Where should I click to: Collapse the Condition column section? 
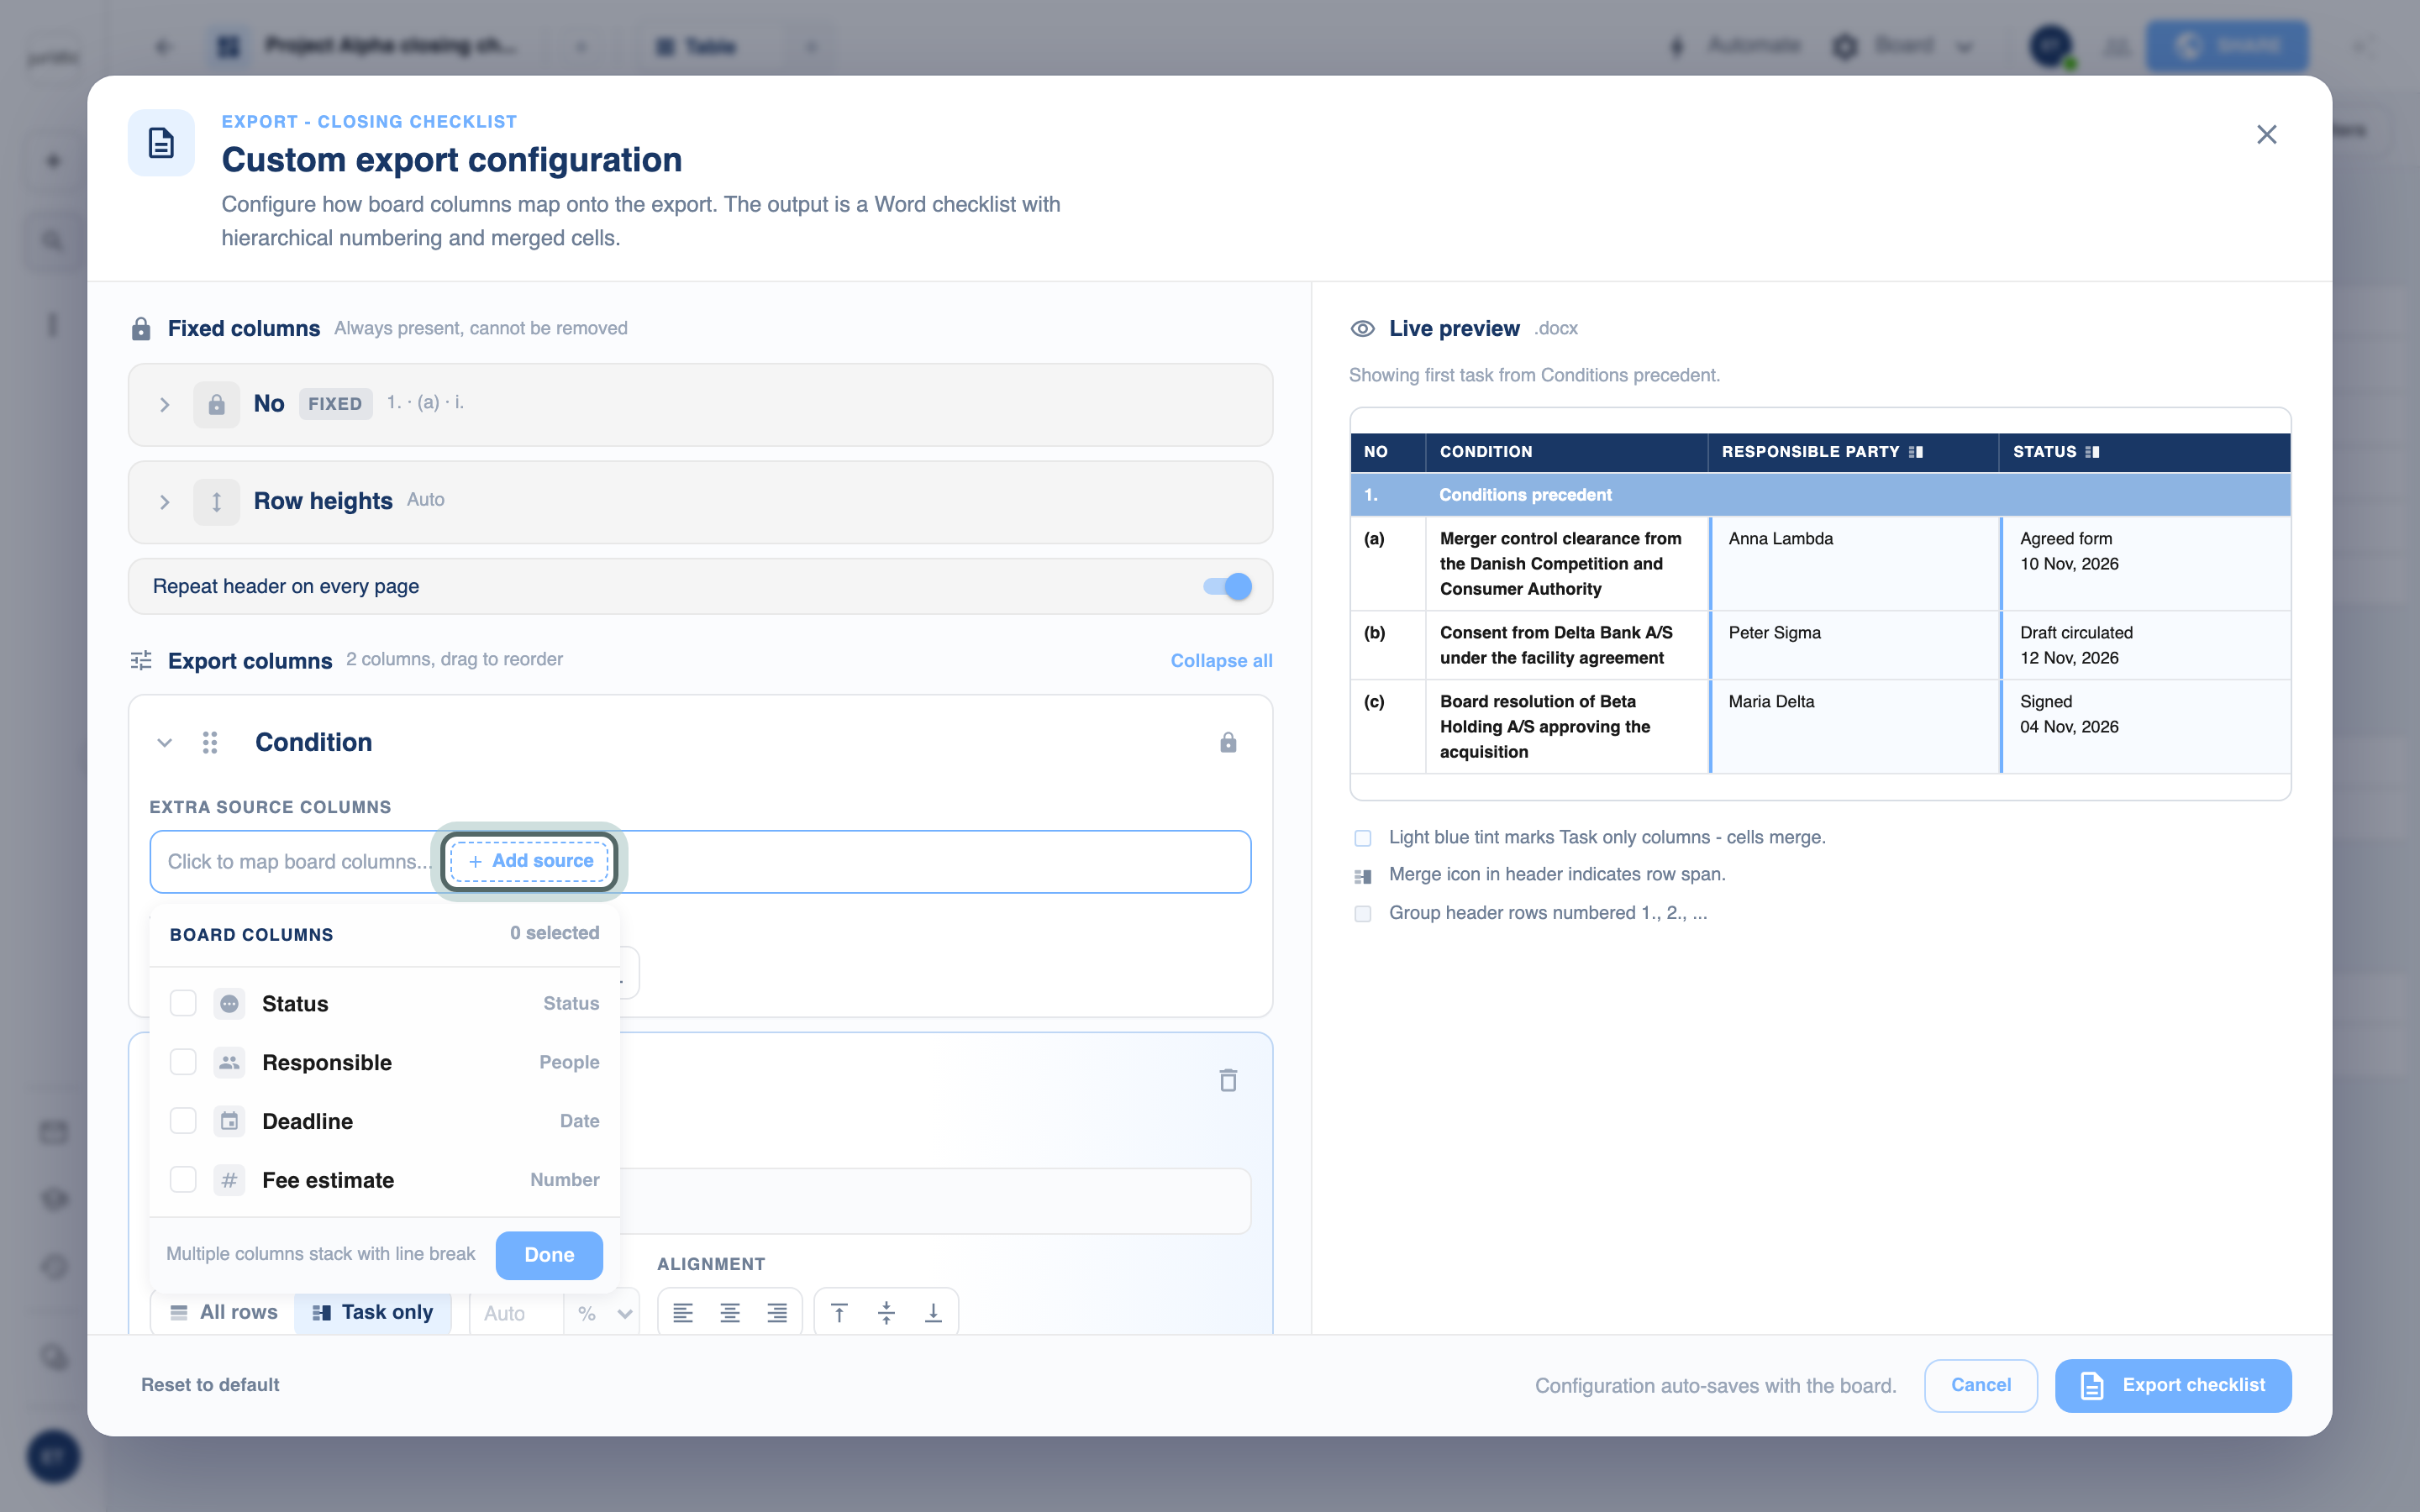pyautogui.click(x=165, y=742)
